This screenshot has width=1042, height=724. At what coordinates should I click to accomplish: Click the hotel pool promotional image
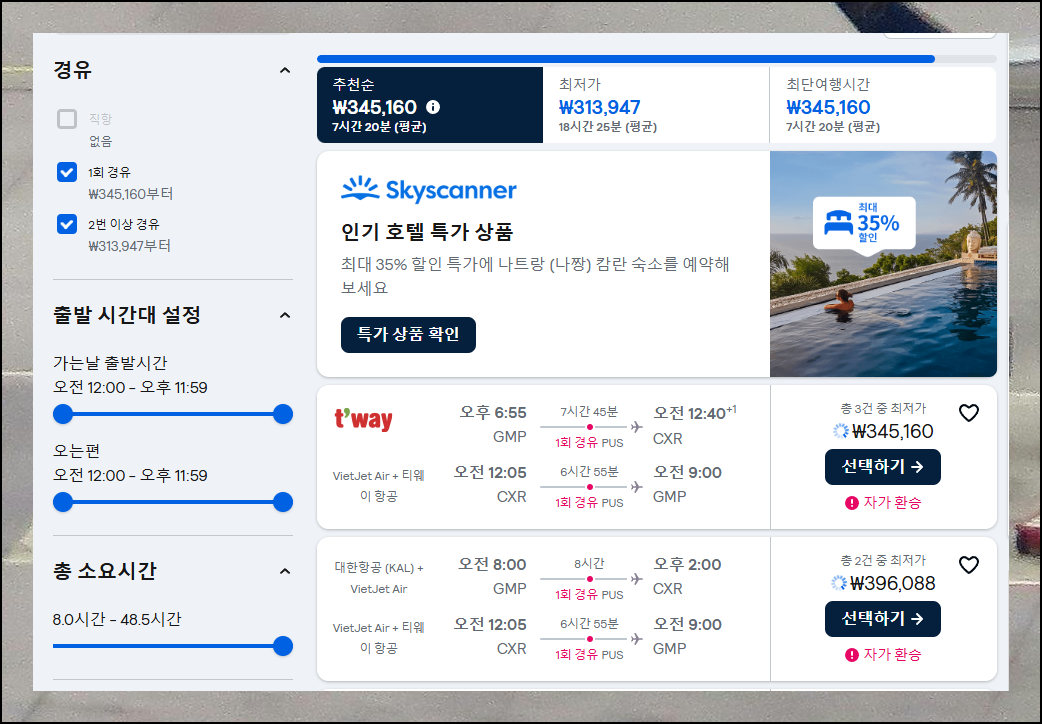coord(883,264)
